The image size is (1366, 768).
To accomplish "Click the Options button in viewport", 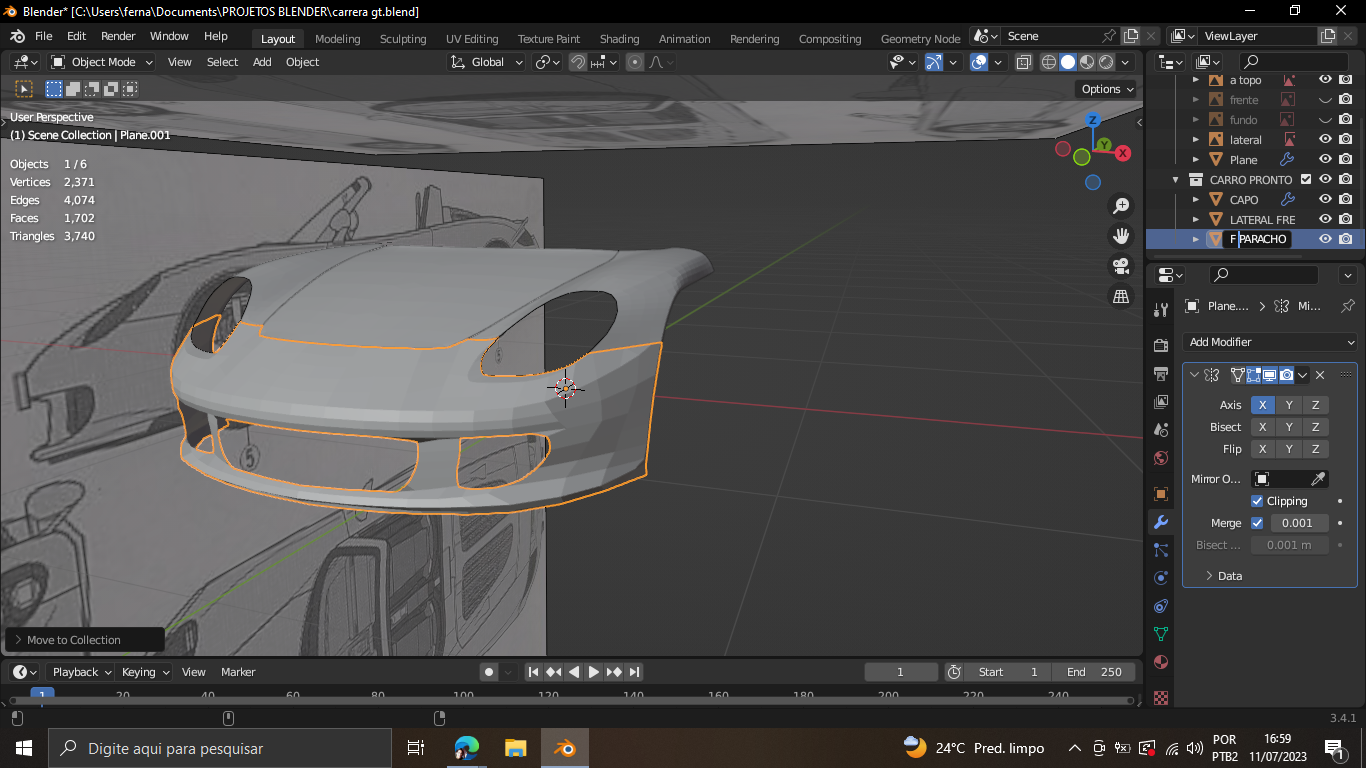I will (1107, 89).
